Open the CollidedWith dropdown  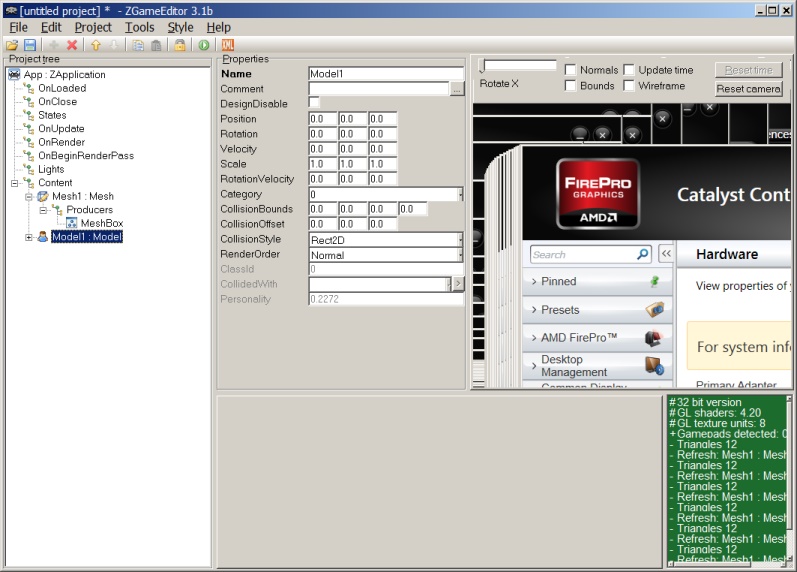click(449, 284)
